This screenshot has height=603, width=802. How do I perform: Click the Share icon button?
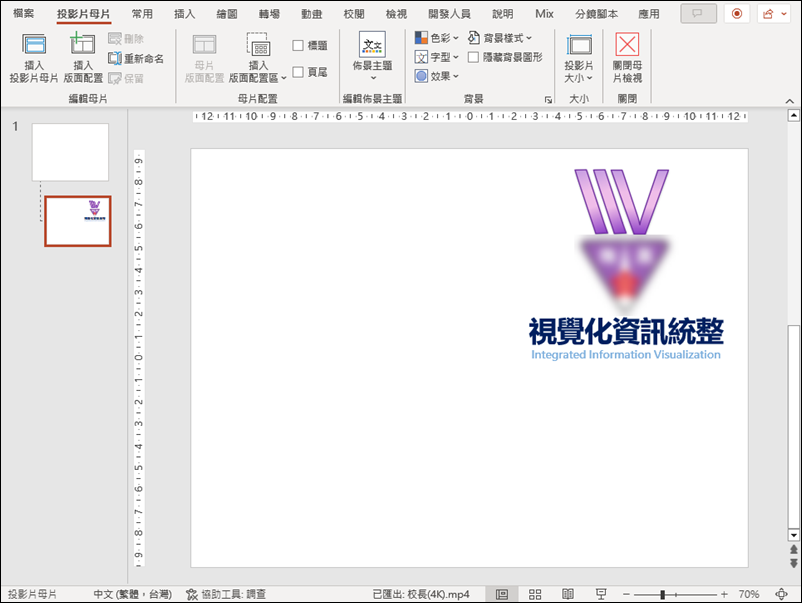tap(774, 14)
